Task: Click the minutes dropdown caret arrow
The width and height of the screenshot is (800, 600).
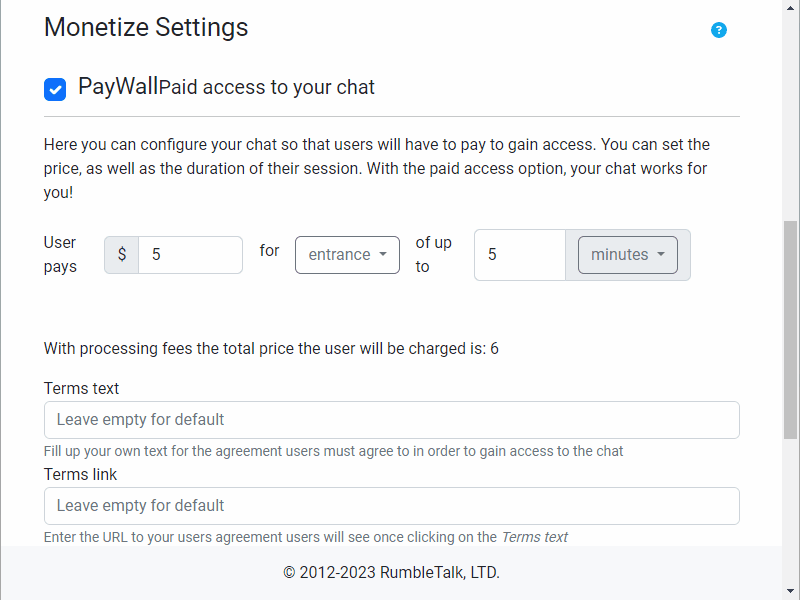Action: pyautogui.click(x=661, y=254)
